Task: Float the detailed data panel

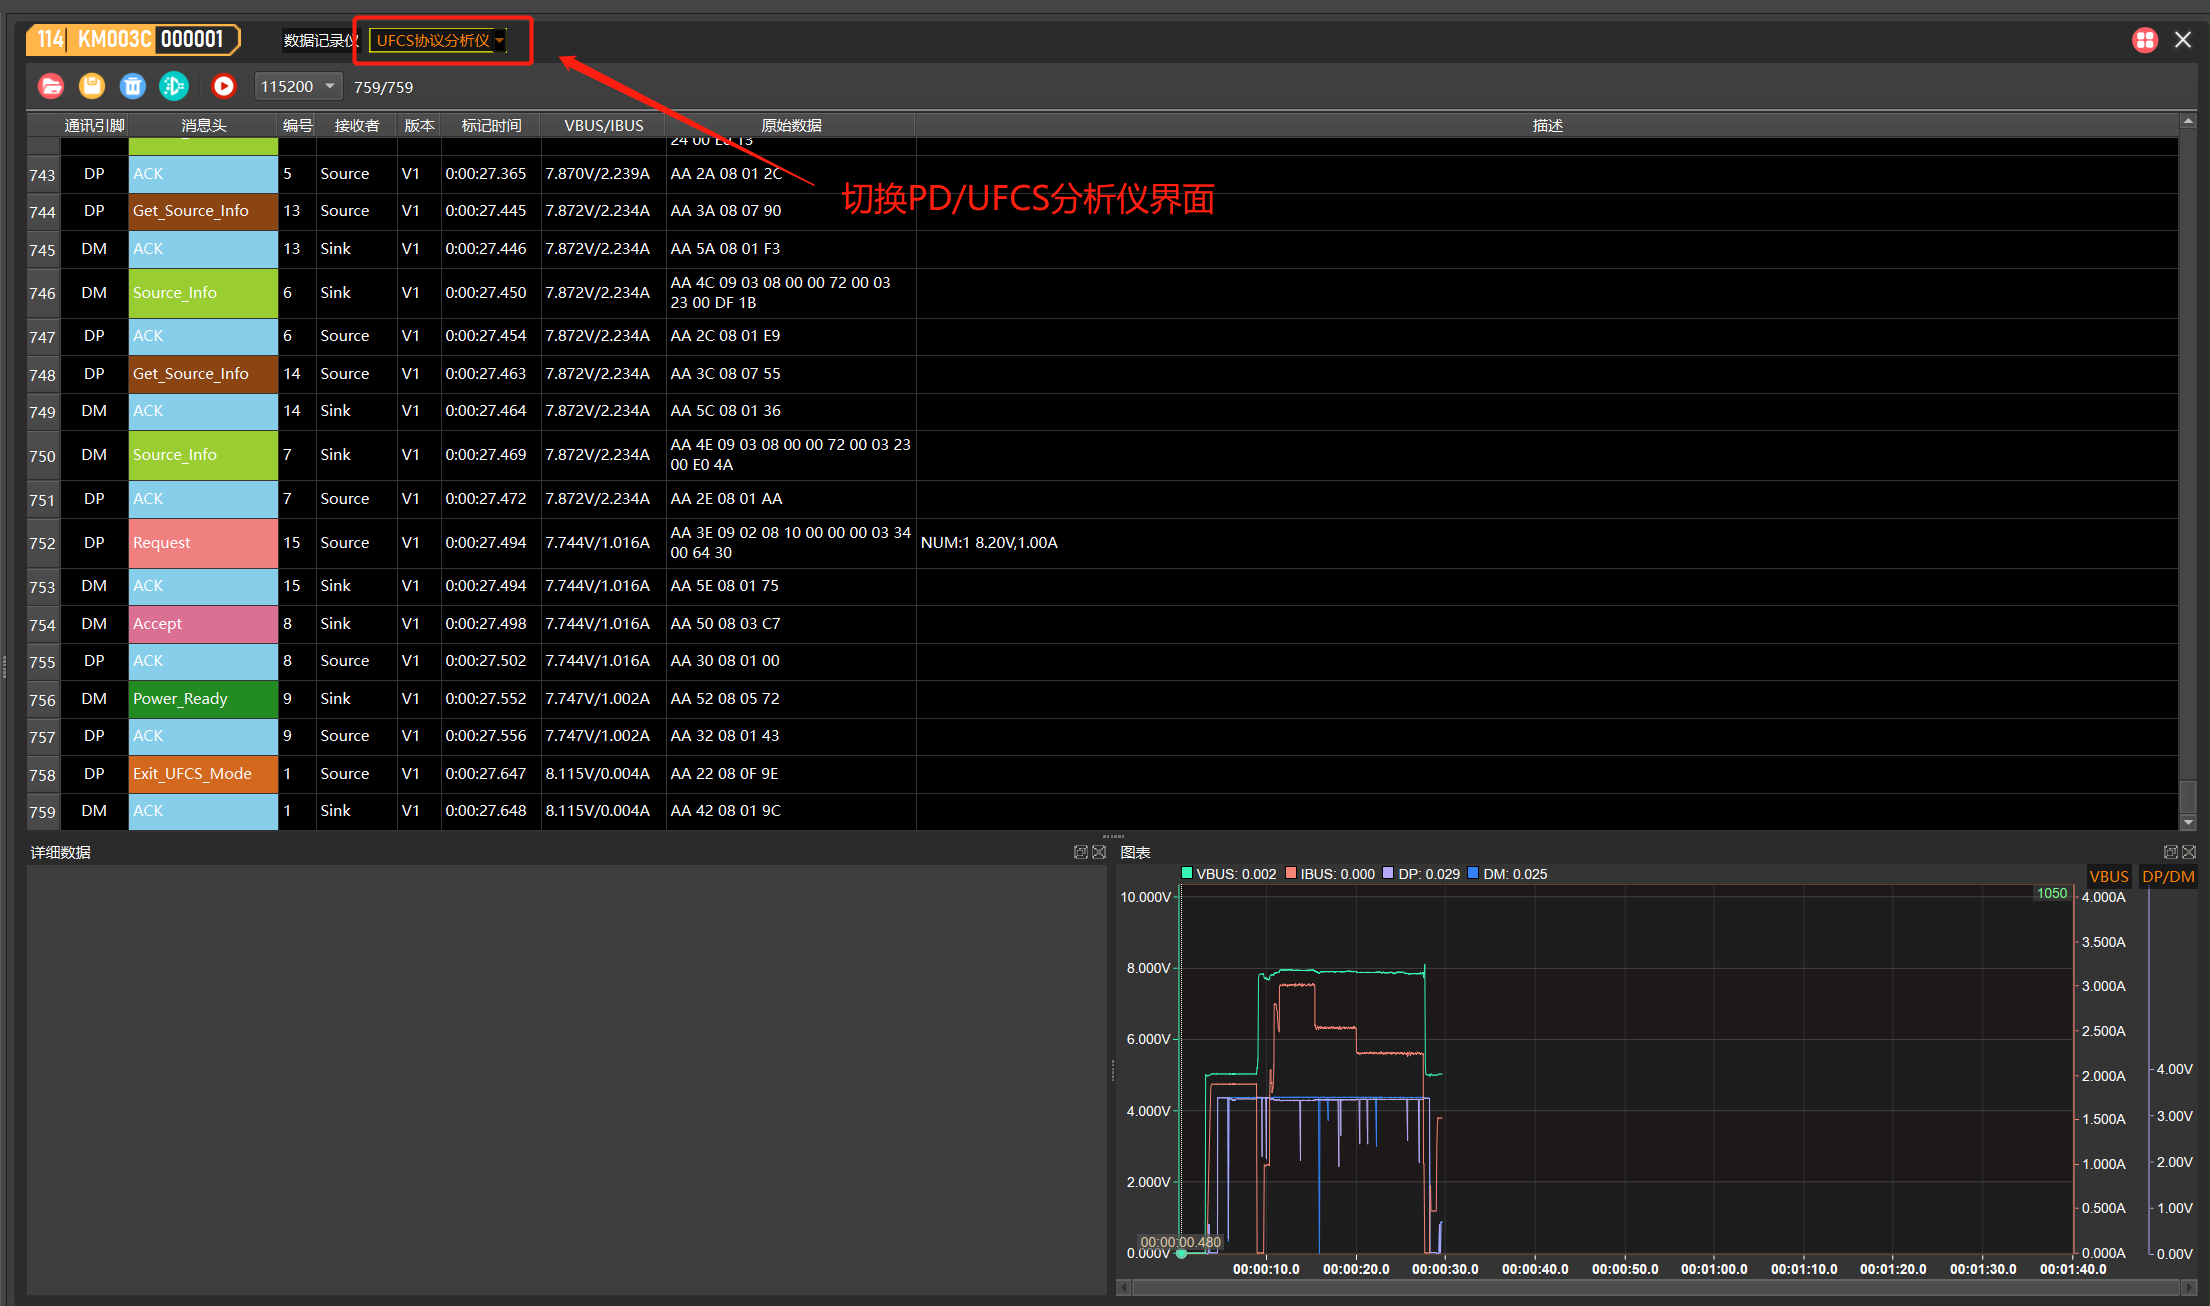Action: (1081, 852)
